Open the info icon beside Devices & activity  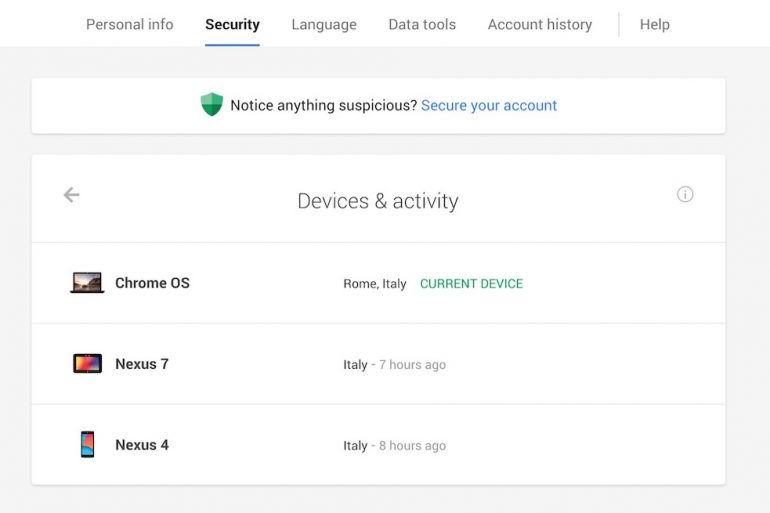[x=685, y=195]
